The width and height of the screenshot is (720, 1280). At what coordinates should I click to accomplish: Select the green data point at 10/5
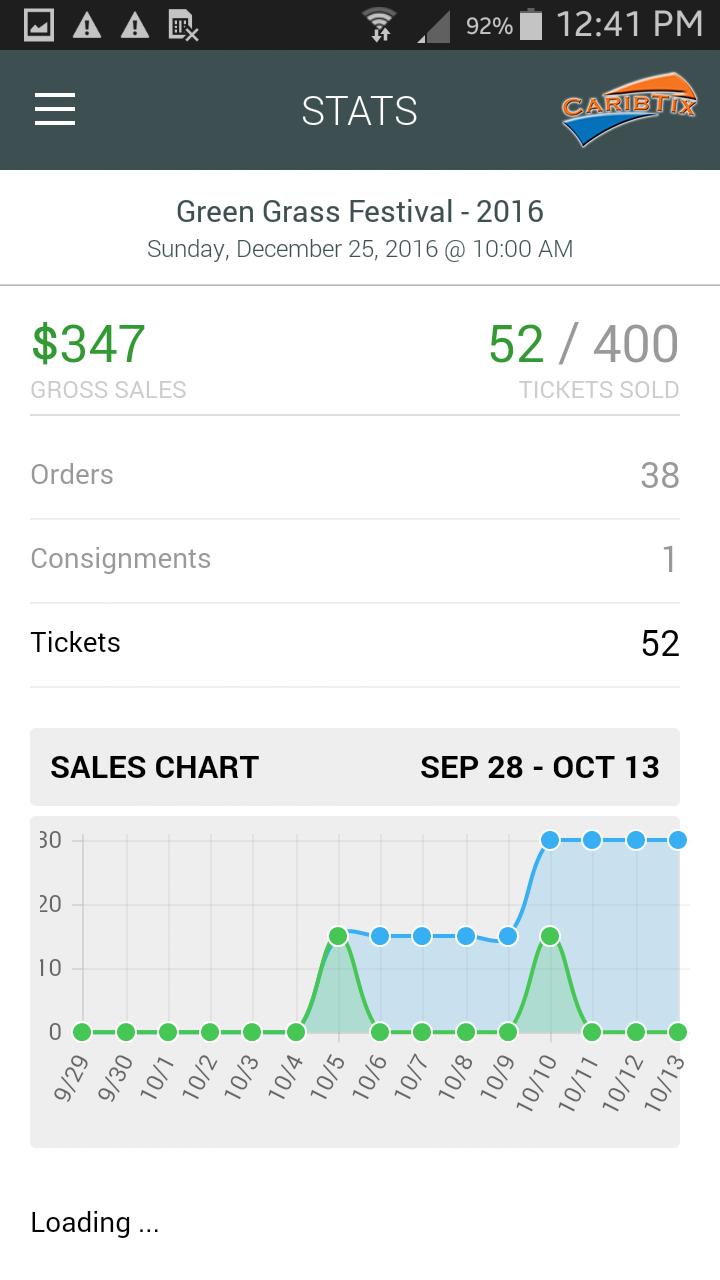[x=337, y=936]
